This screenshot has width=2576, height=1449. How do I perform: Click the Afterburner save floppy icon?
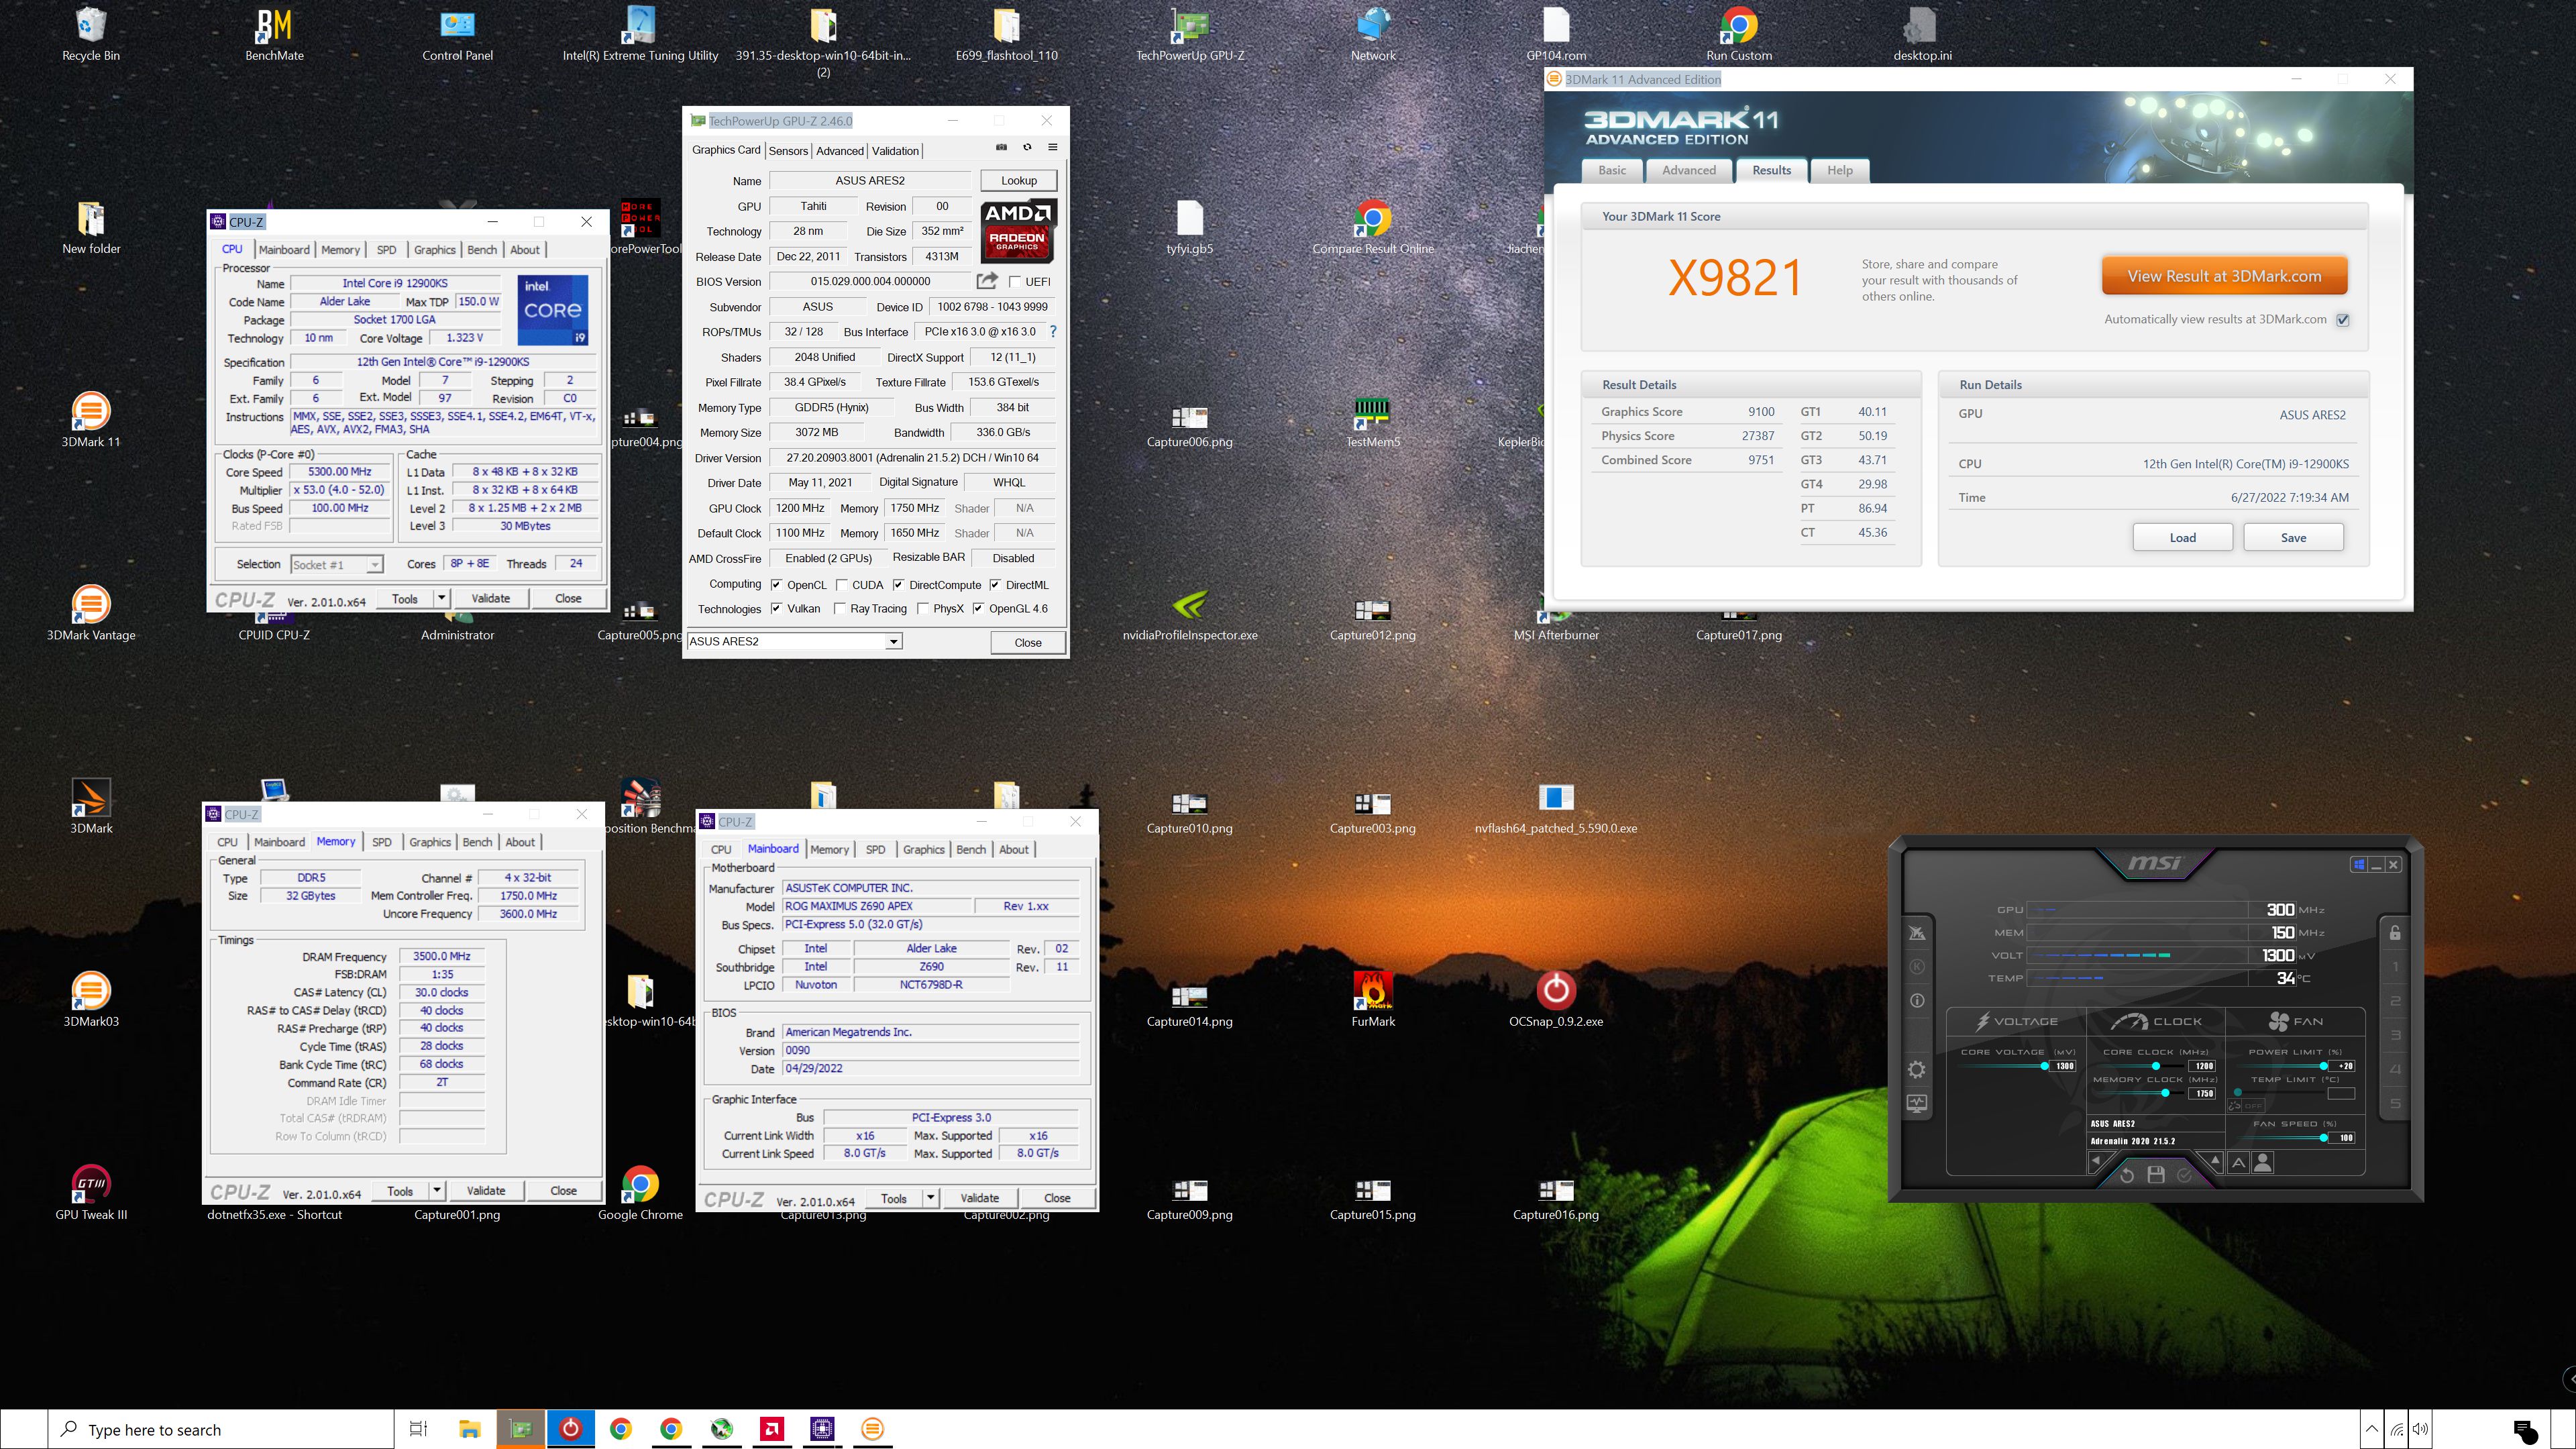2156,1175
